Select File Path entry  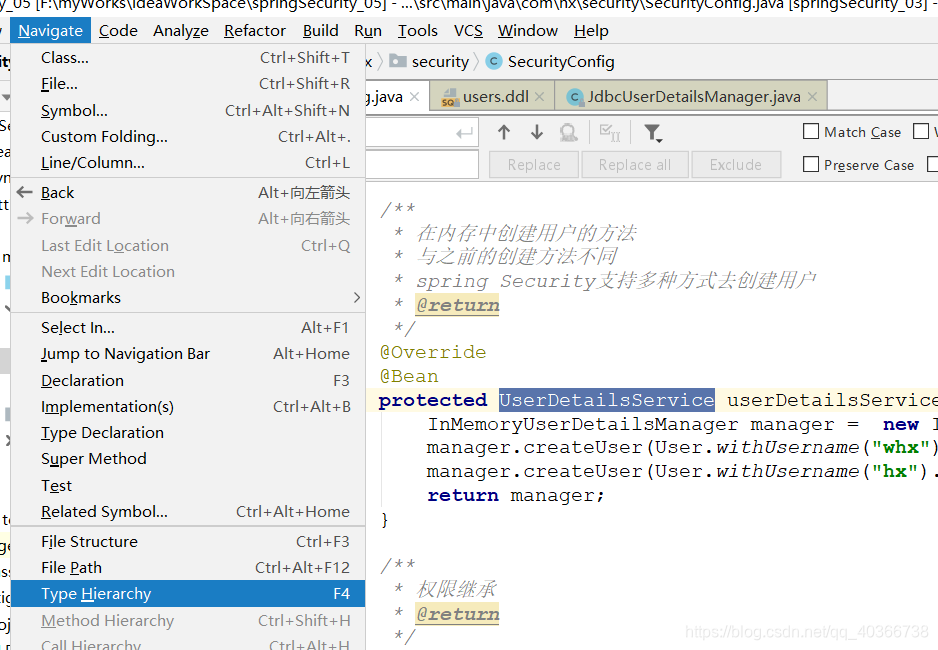tap(188, 567)
